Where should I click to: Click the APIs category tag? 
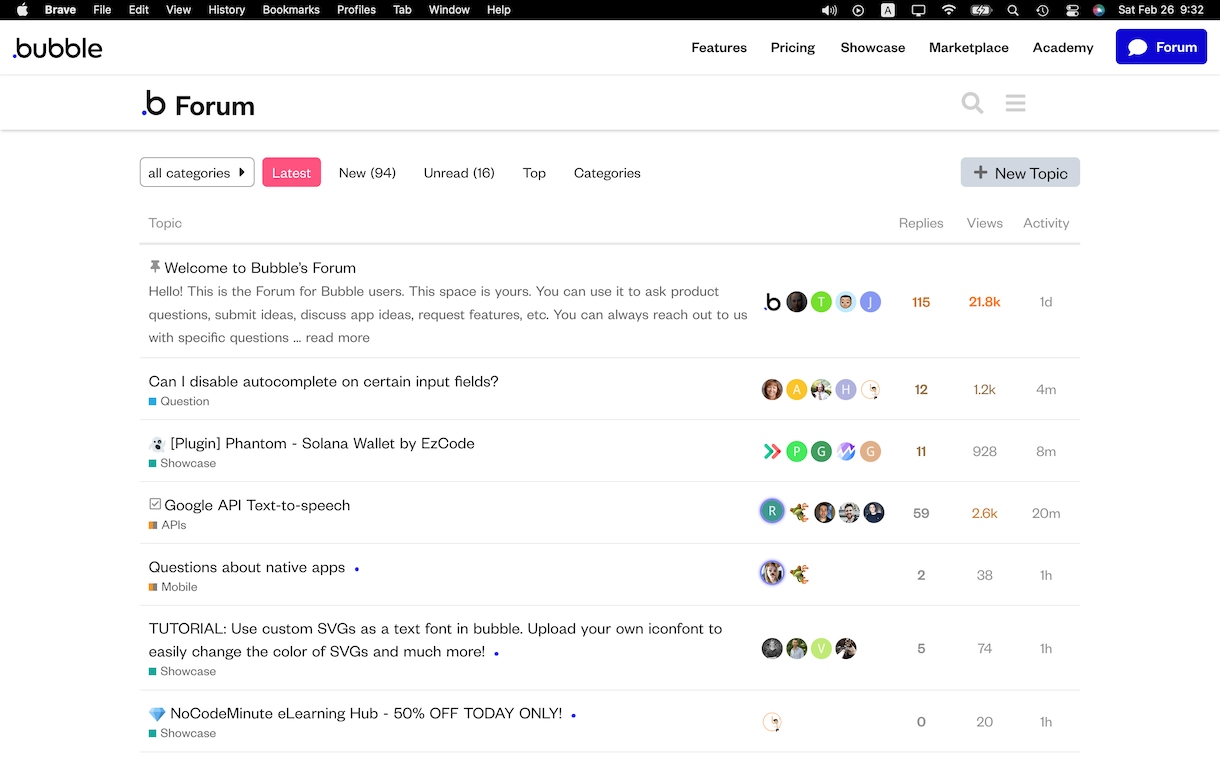point(167,525)
